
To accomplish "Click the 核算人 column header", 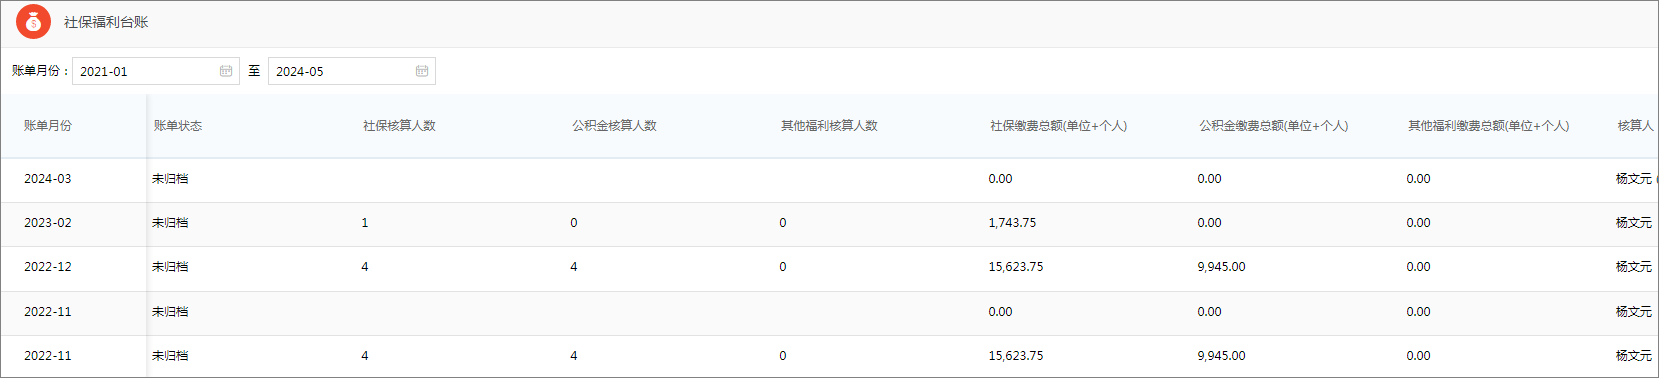I will 1635,126.
